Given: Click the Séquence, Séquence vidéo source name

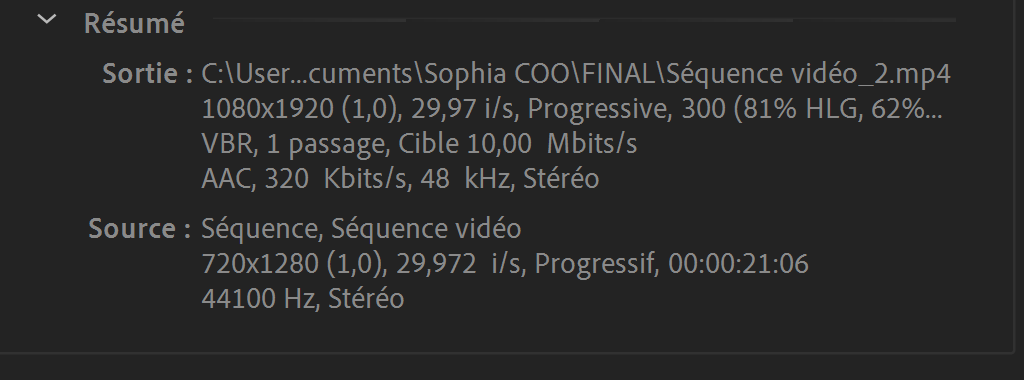Looking at the screenshot, I should (x=361, y=229).
